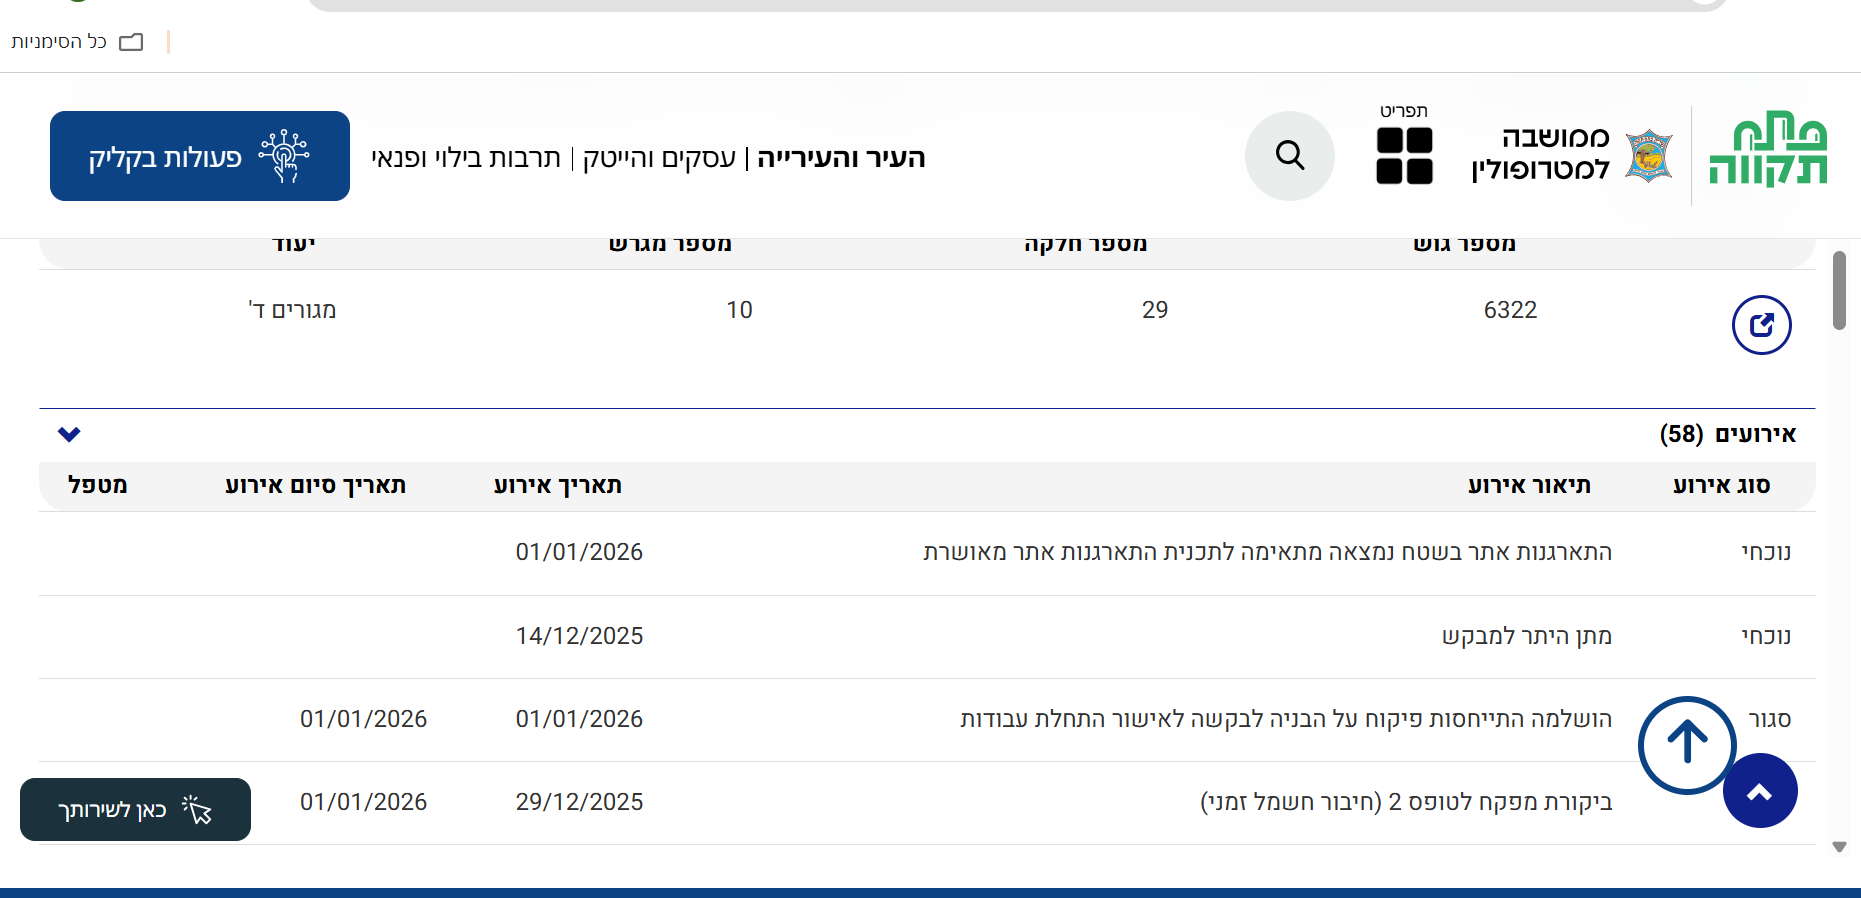Click the magnifying glass search button
The image size is (1861, 898).
pos(1289,156)
